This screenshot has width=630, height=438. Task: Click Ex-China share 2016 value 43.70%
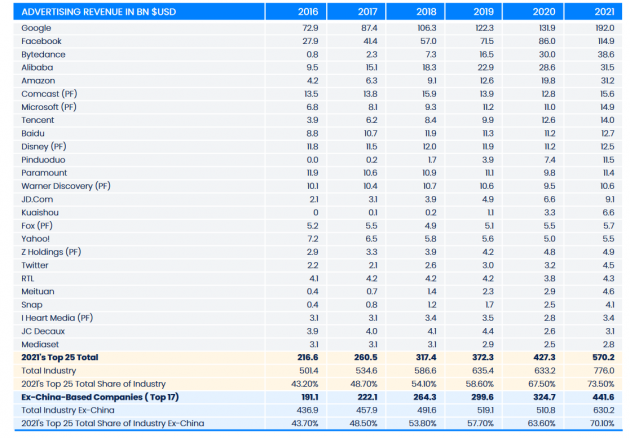point(305,423)
